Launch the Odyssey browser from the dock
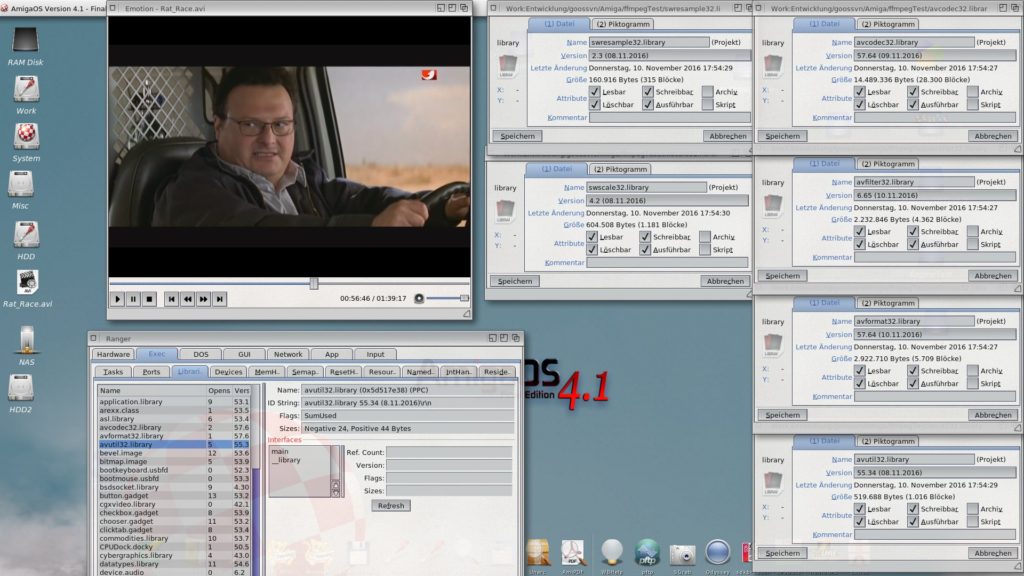The width and height of the screenshot is (1024, 576). (717, 552)
